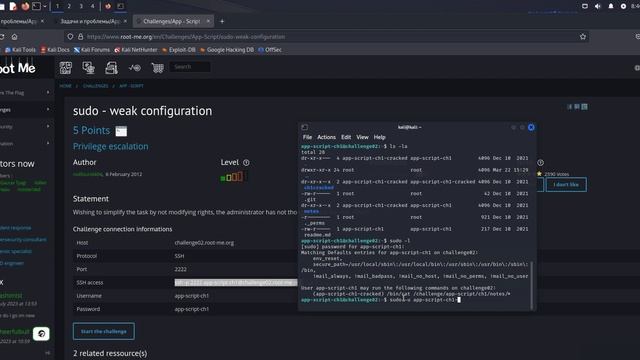The height and width of the screenshot is (360, 640).
Task: Open the Firefox launcher in the top panel
Action: [x=25, y=6]
